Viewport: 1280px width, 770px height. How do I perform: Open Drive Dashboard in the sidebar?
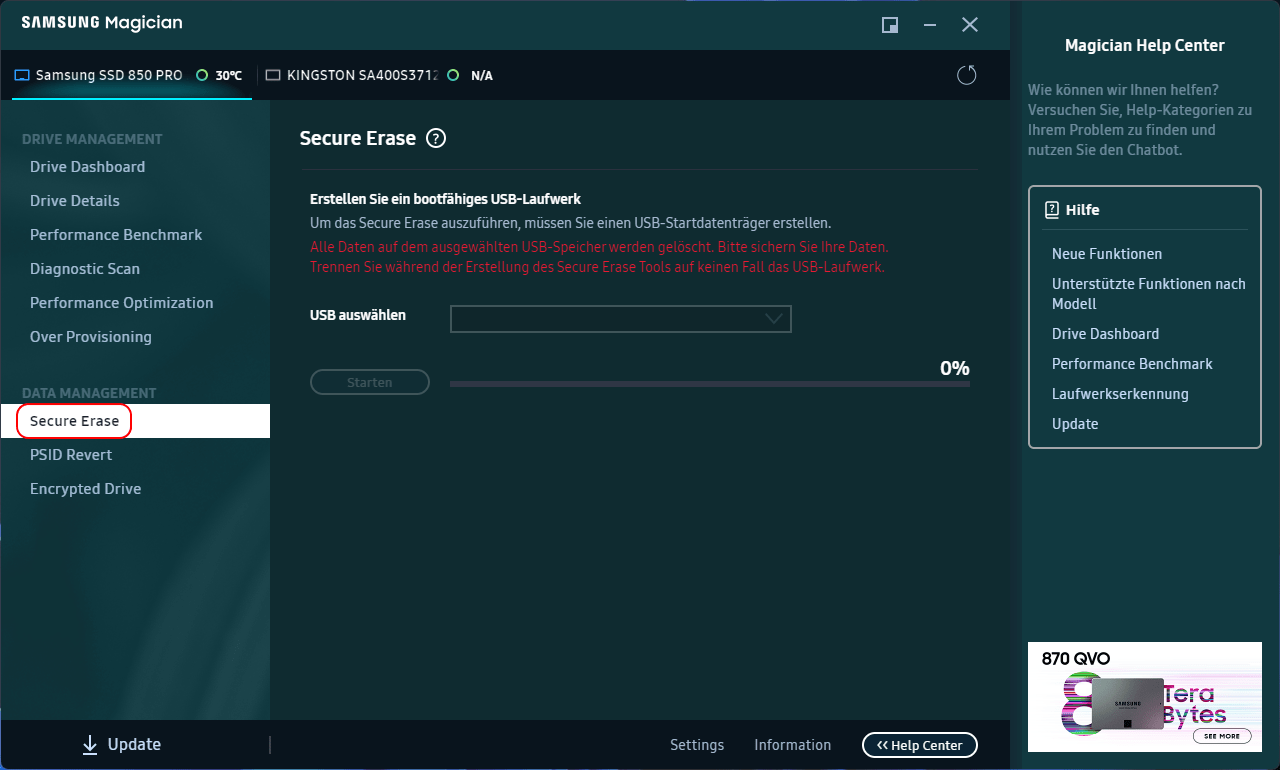click(x=87, y=167)
